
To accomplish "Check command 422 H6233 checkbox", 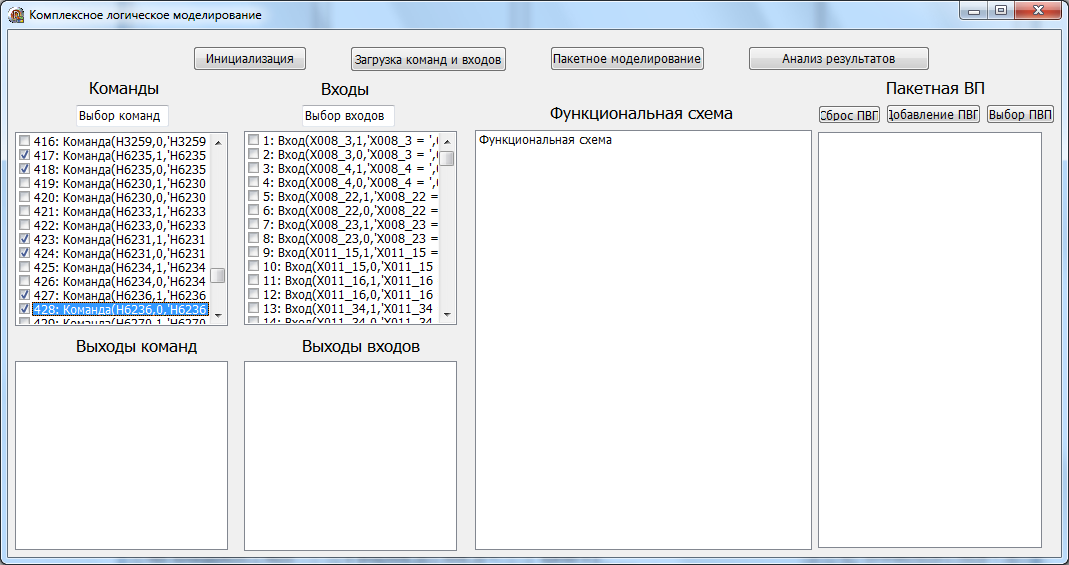I will pyautogui.click(x=25, y=225).
